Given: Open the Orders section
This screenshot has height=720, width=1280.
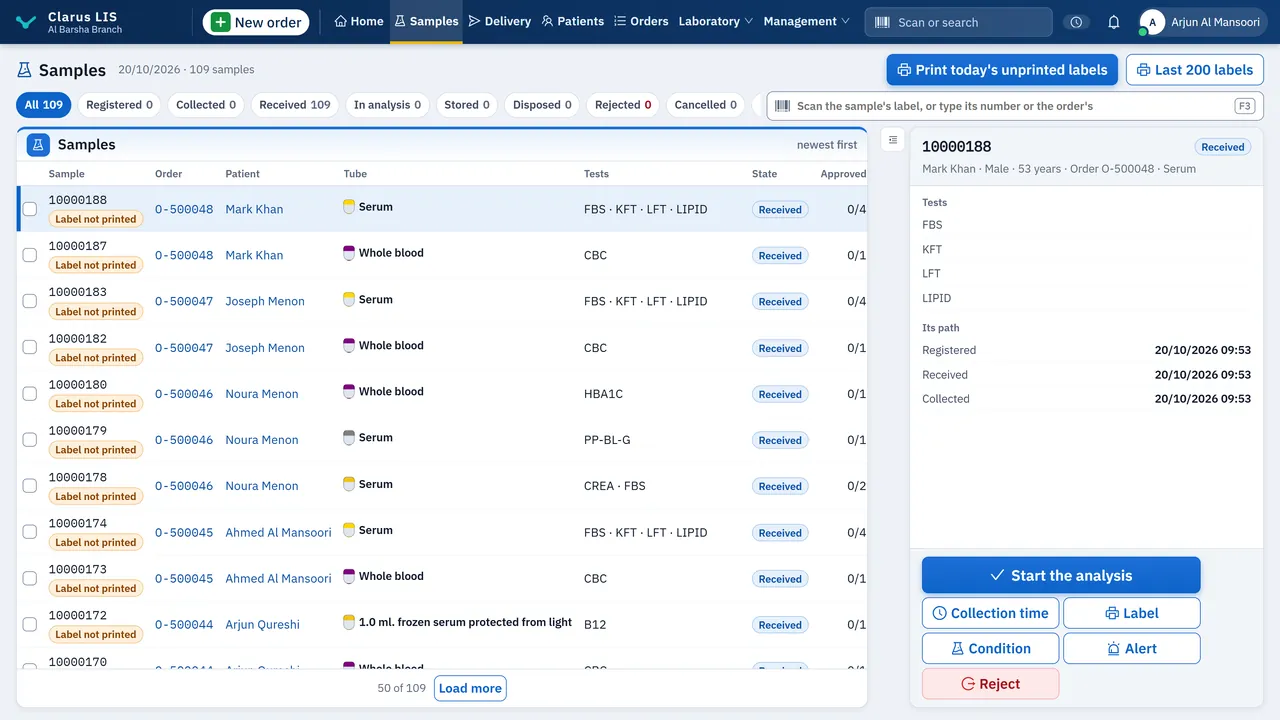Looking at the screenshot, I should [641, 21].
